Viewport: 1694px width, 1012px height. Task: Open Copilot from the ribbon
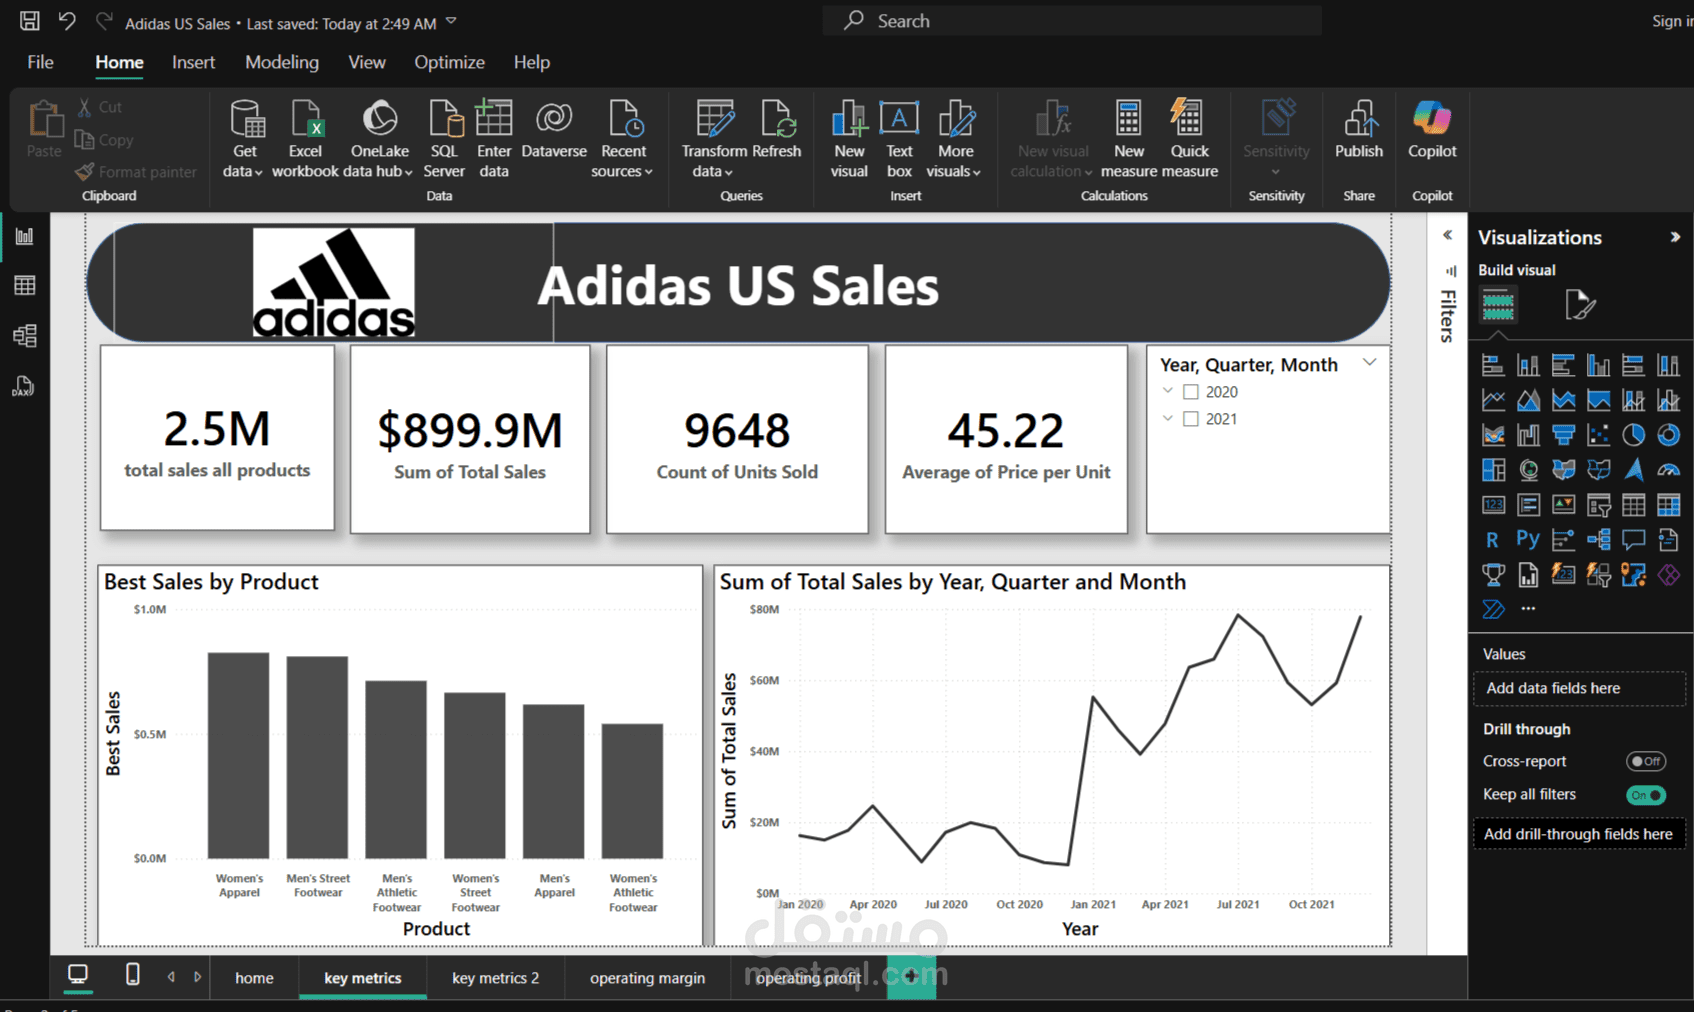pos(1432,131)
